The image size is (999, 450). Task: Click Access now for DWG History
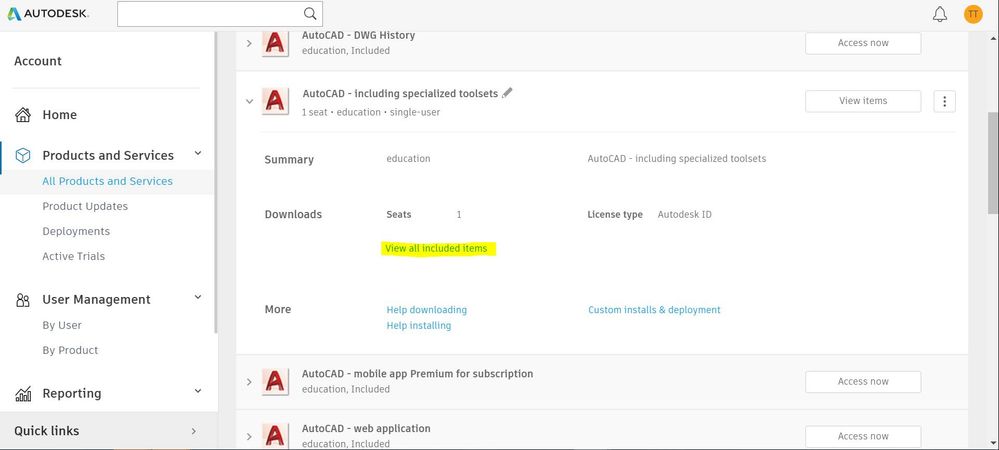point(863,43)
